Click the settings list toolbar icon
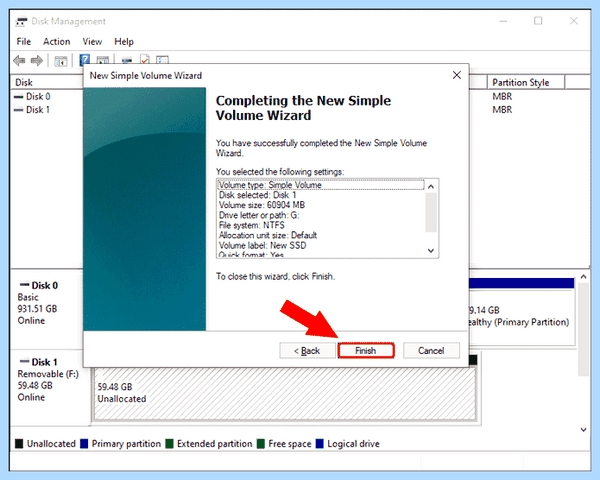 click(162, 60)
